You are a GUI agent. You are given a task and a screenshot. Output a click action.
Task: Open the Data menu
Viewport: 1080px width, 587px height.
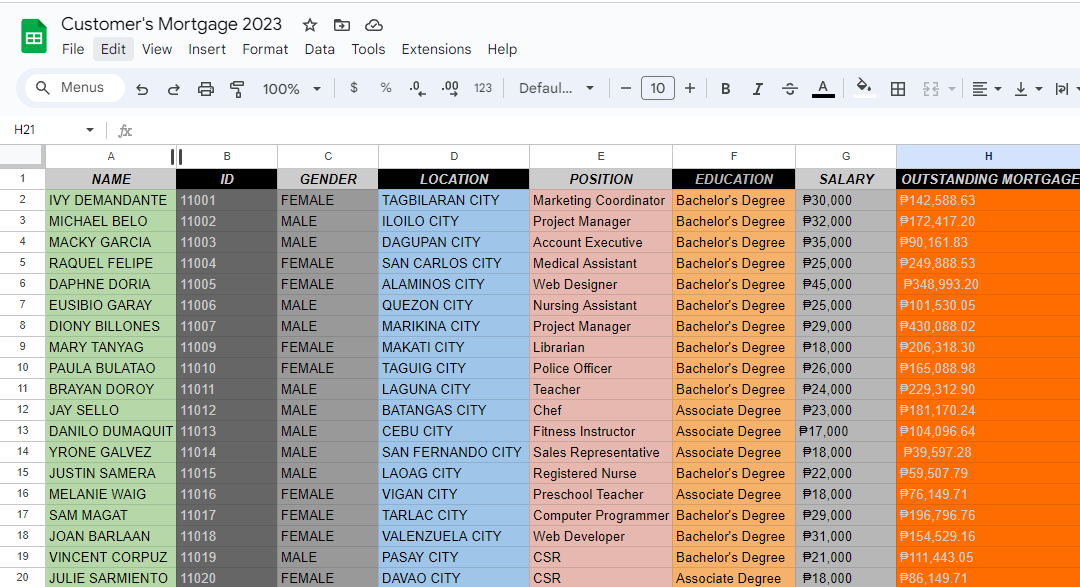[x=320, y=50]
